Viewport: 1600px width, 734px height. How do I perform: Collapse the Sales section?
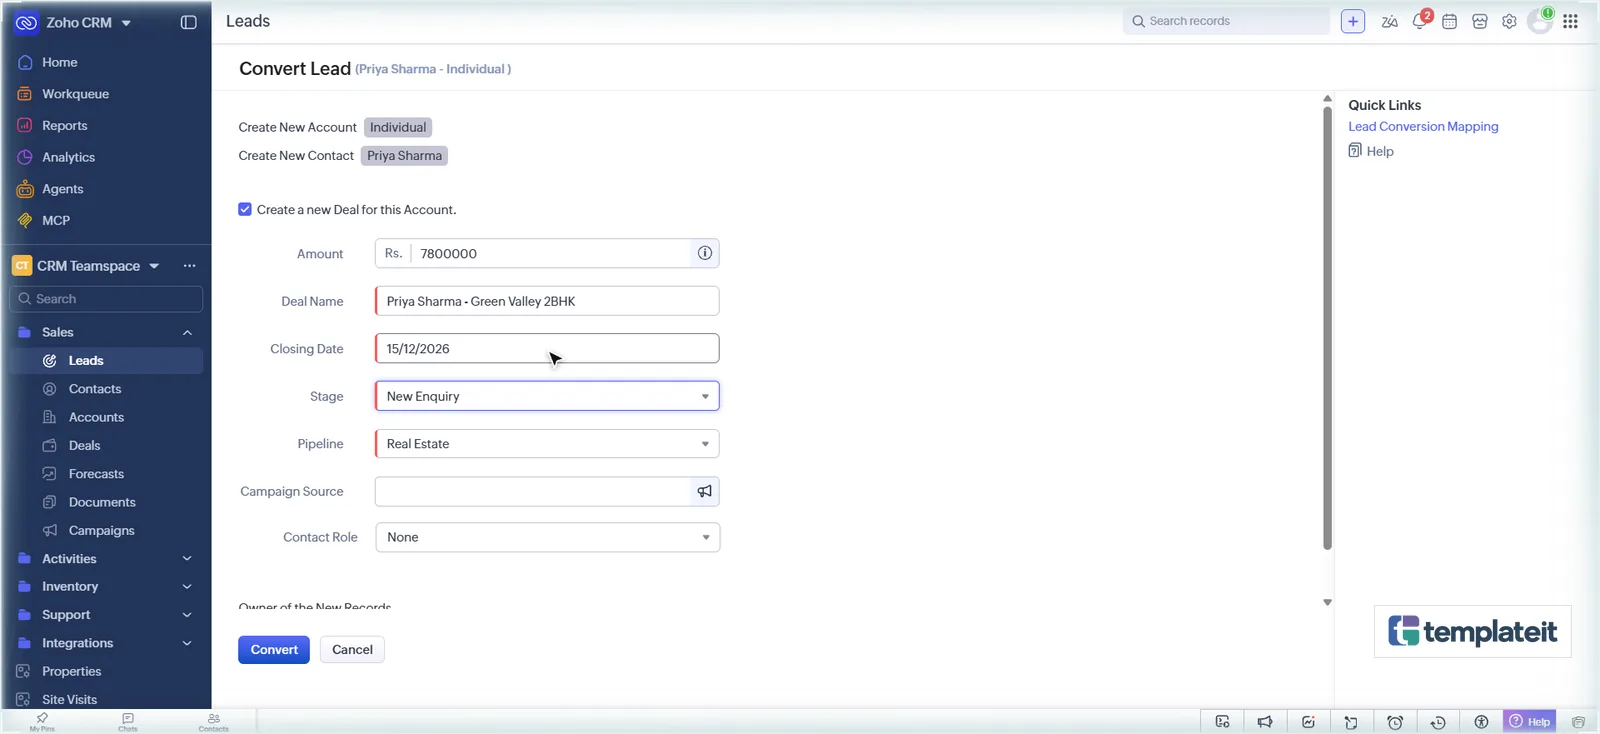pos(187,332)
